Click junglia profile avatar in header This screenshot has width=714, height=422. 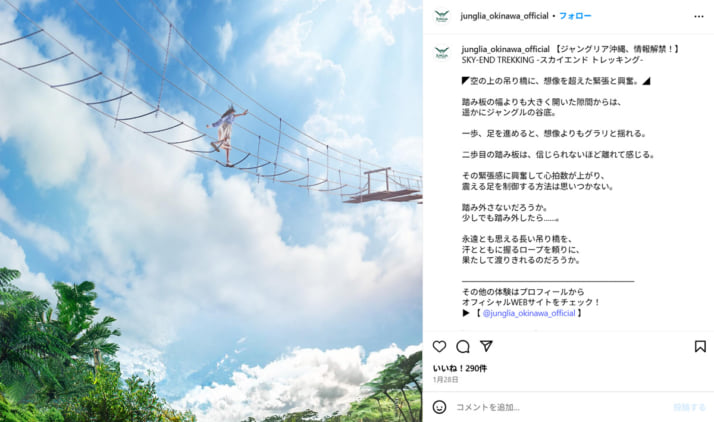point(442,16)
